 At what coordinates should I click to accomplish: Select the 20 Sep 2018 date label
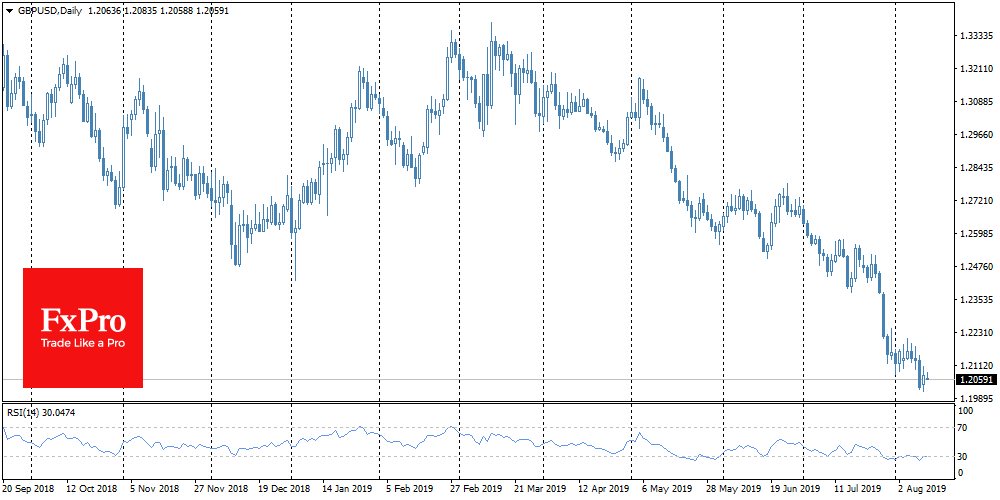pyautogui.click(x=29, y=491)
